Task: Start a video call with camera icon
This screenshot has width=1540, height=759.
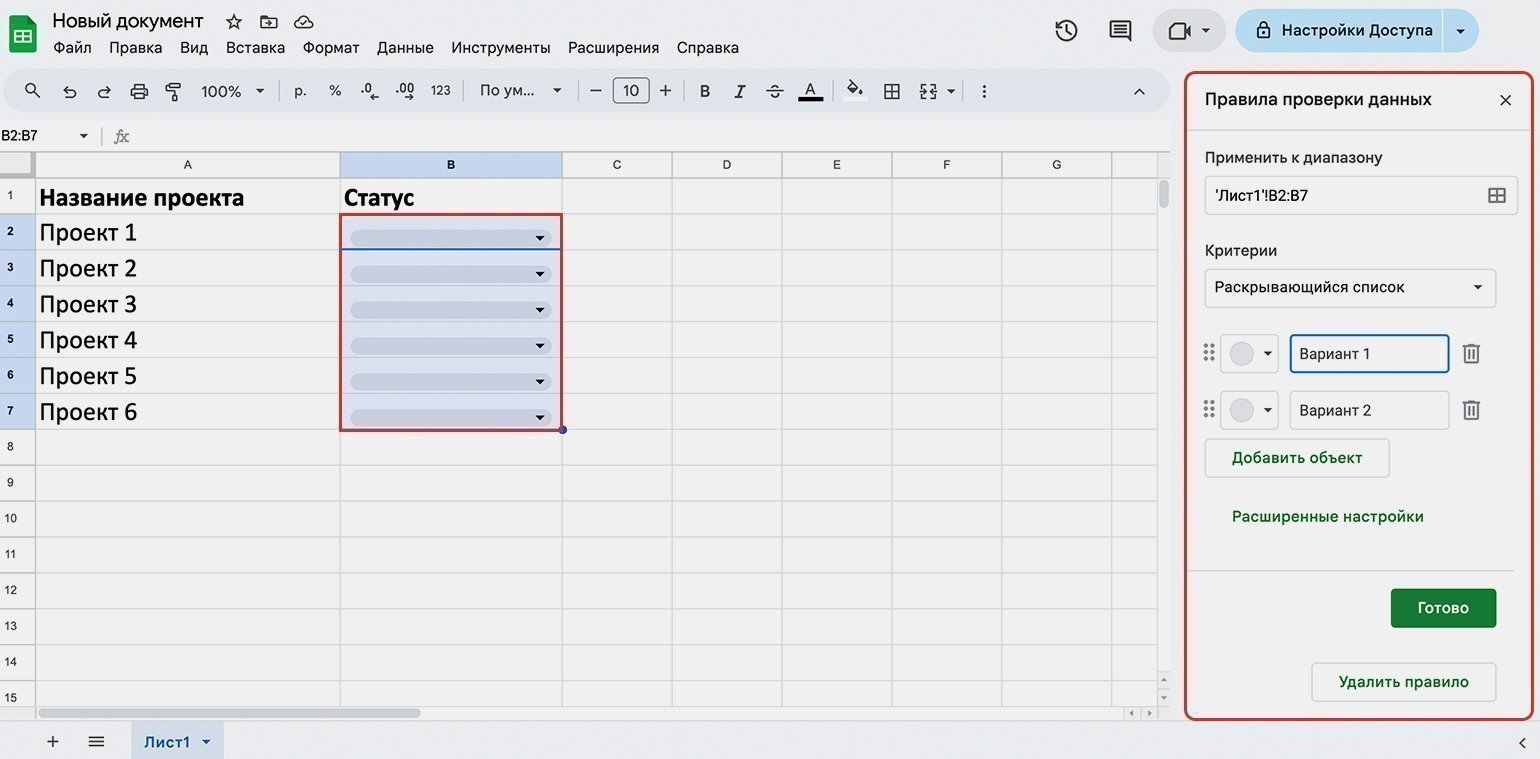Action: pos(1179,31)
